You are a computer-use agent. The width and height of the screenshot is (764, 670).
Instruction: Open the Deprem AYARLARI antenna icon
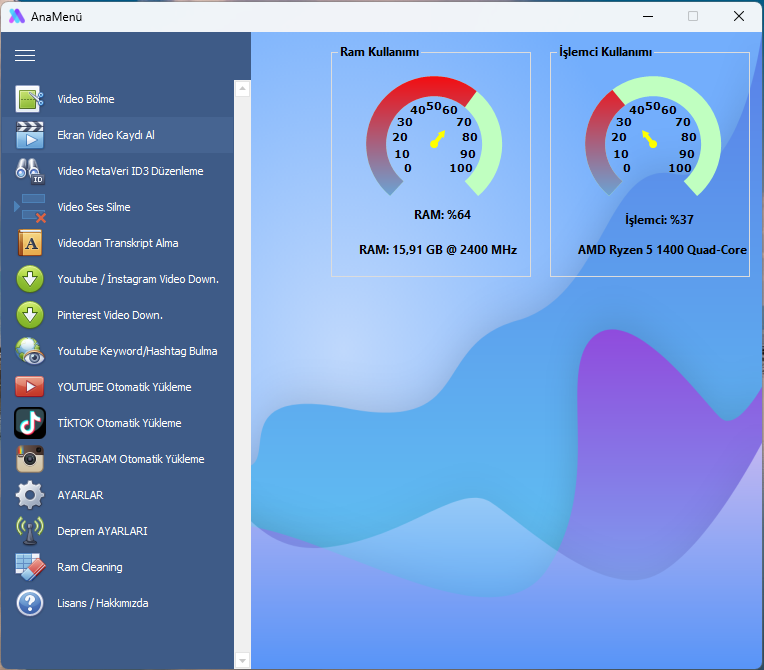click(30, 531)
